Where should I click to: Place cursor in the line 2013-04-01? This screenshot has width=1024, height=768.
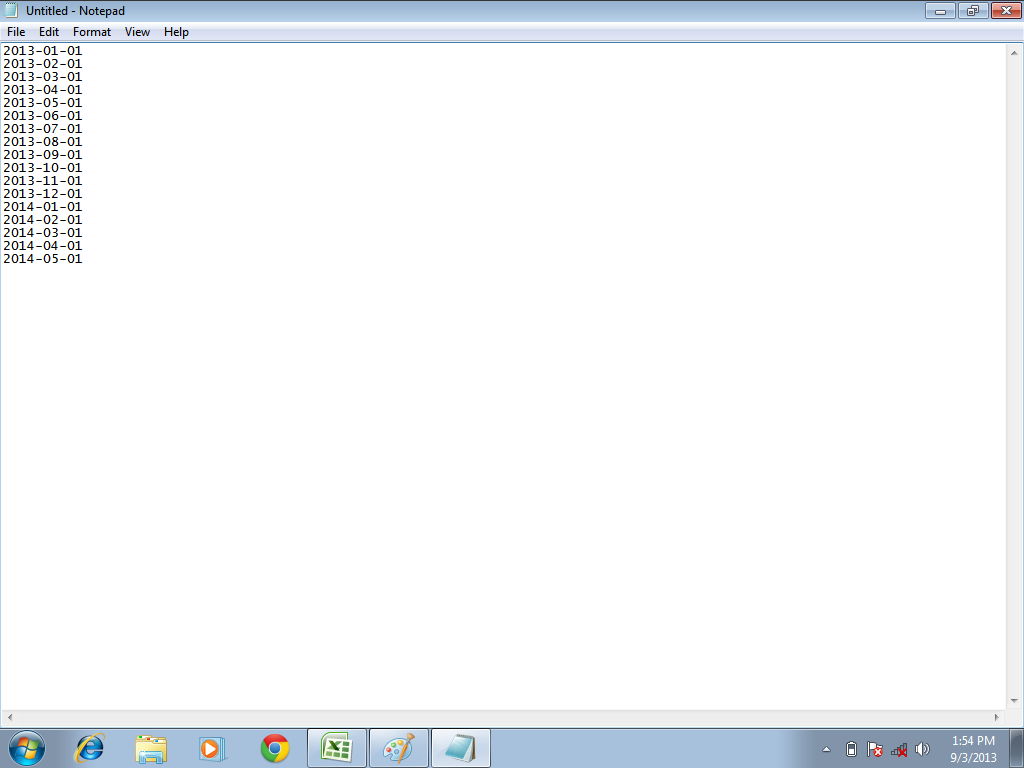(x=43, y=90)
